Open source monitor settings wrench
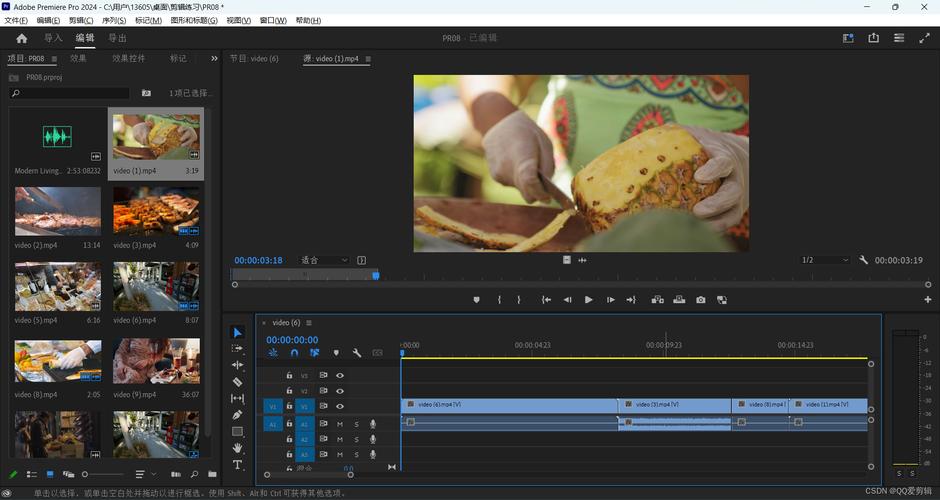 pos(863,260)
